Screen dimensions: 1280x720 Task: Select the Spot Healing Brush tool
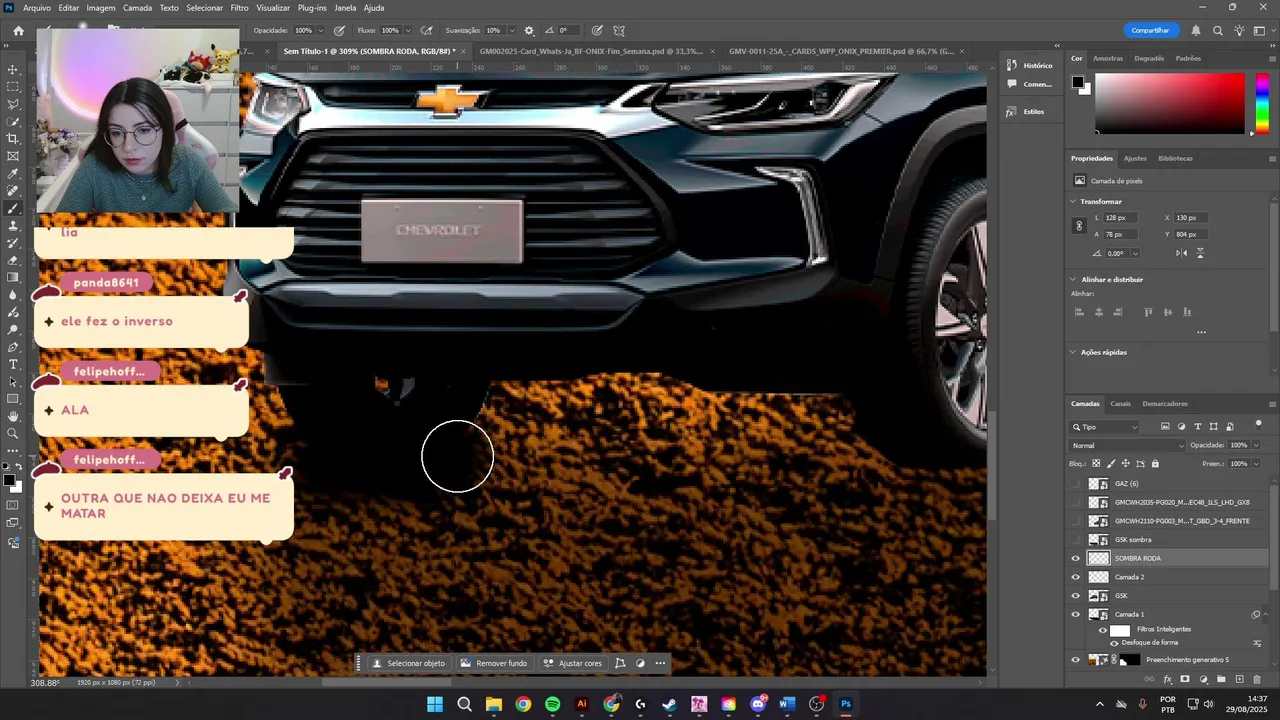tap(13, 191)
